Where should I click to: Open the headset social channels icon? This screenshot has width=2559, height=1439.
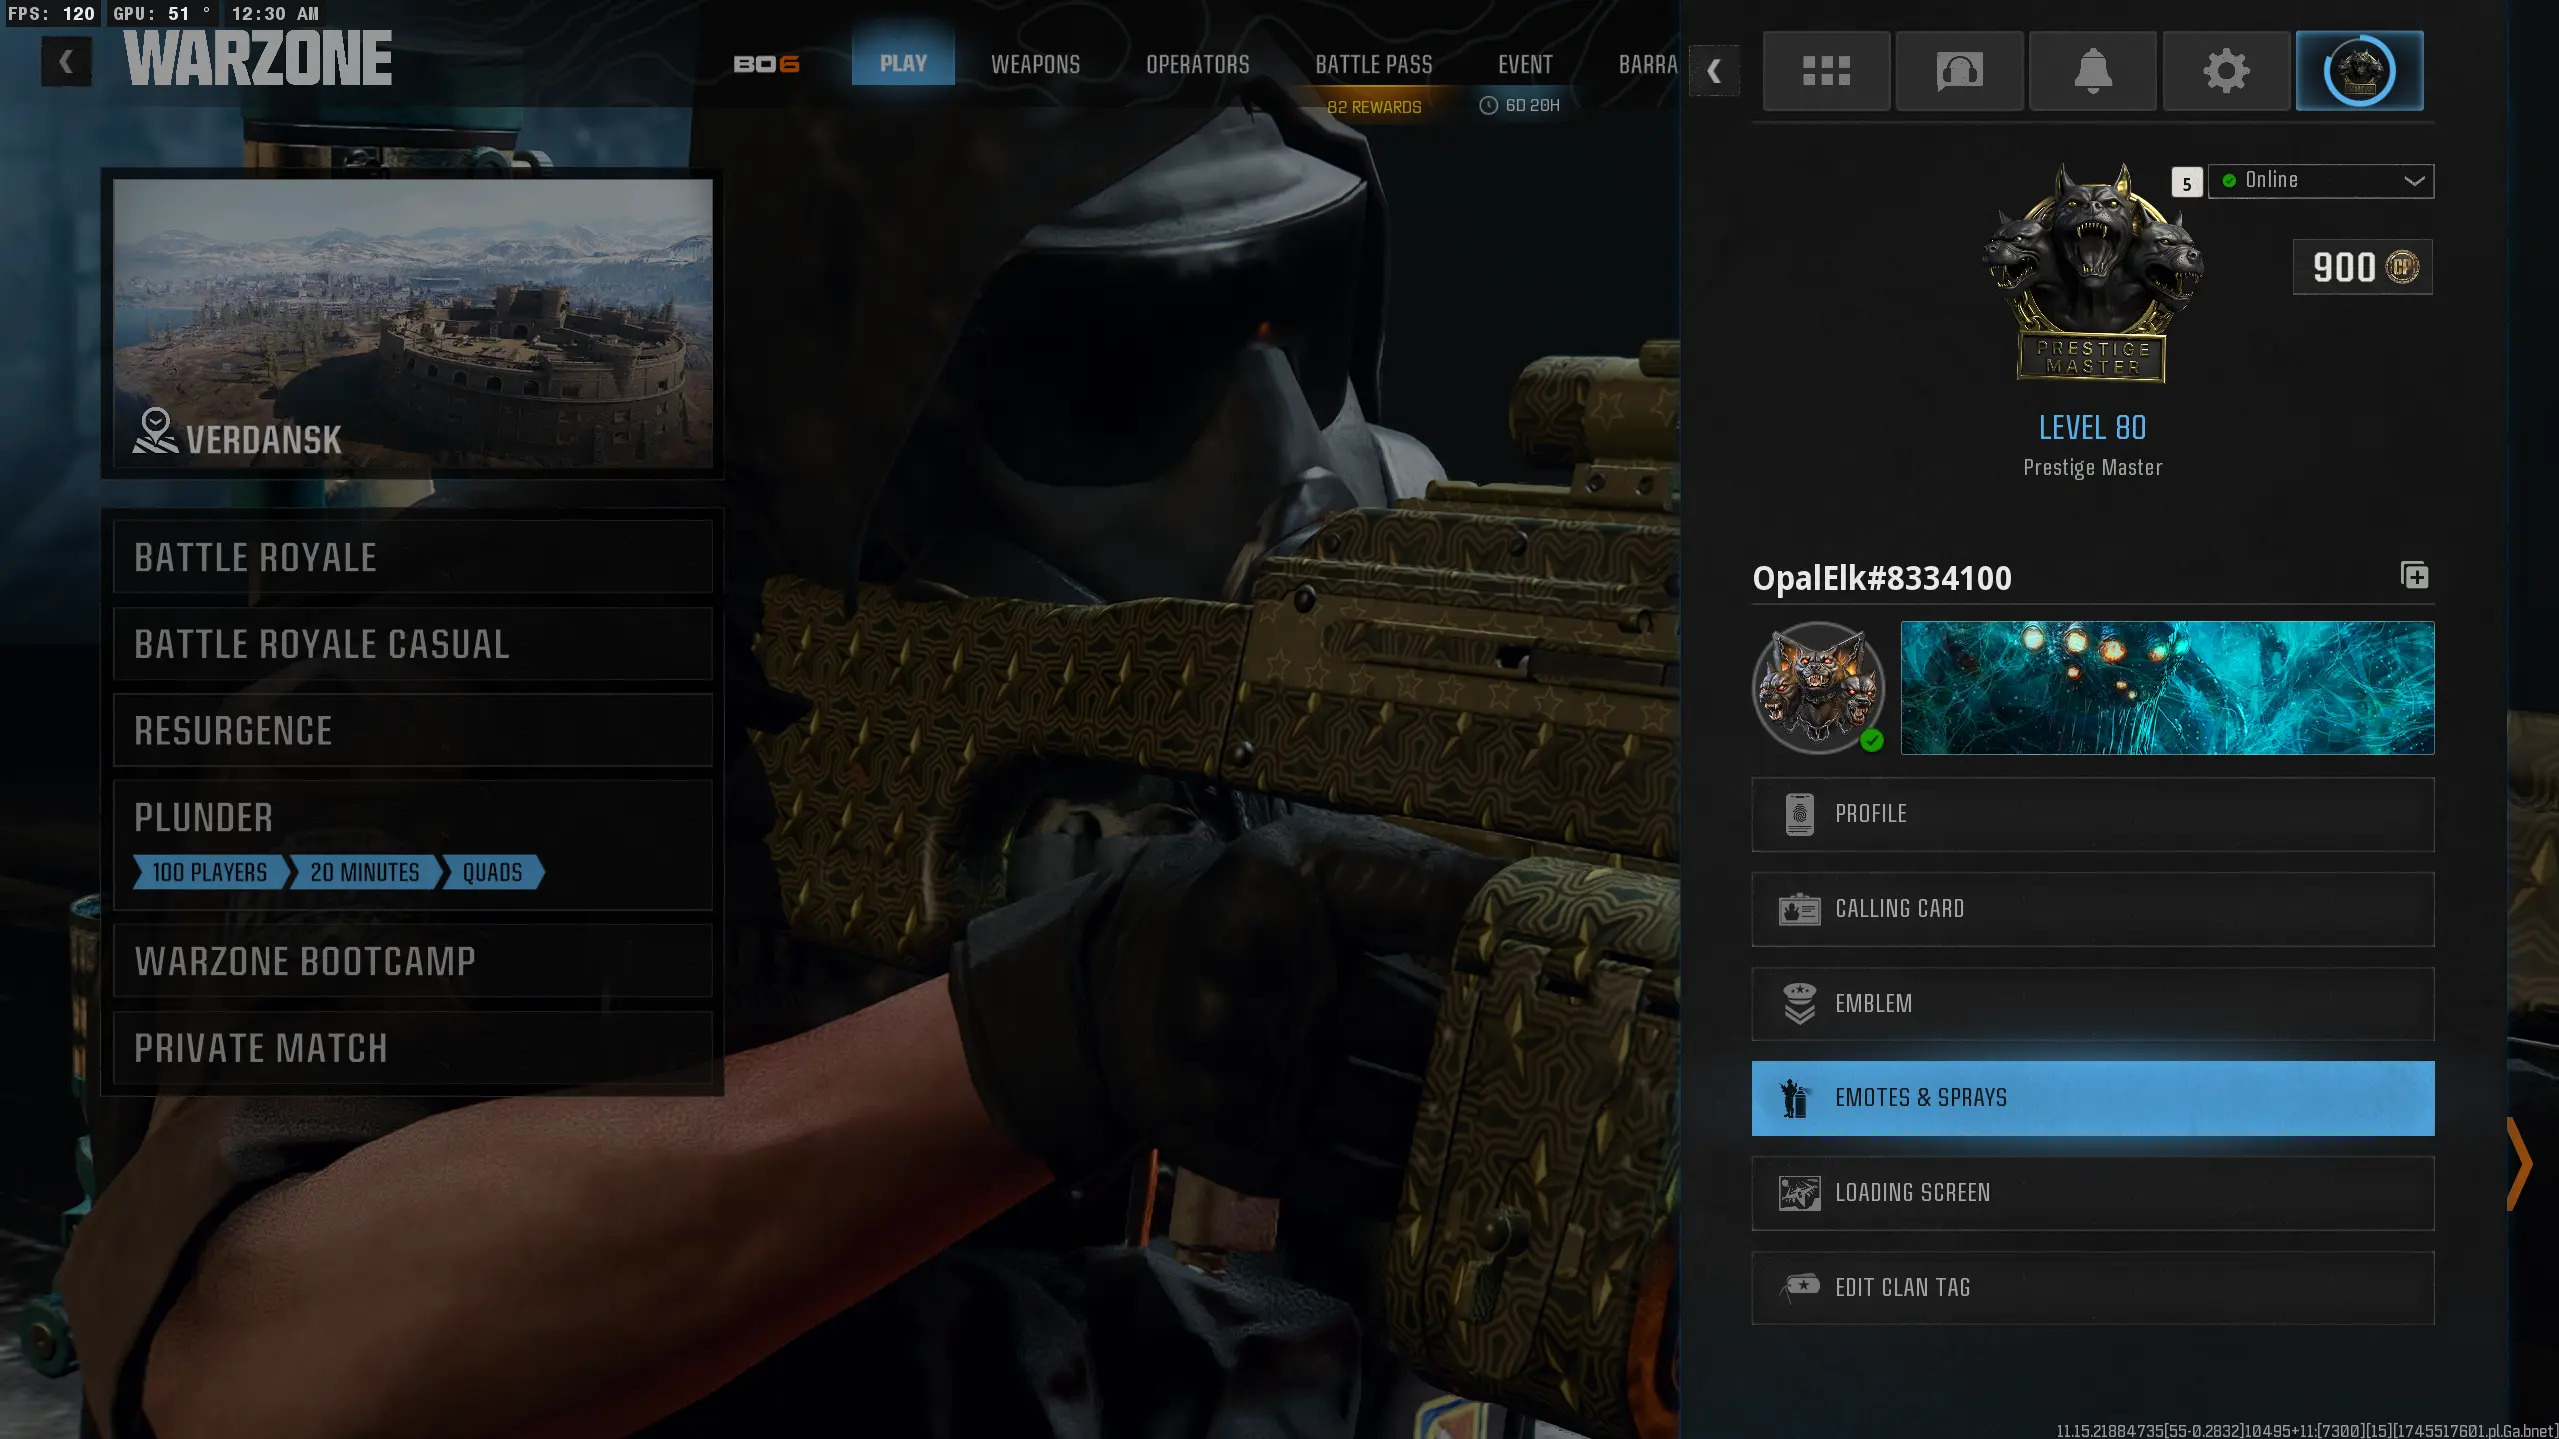pyautogui.click(x=1959, y=71)
